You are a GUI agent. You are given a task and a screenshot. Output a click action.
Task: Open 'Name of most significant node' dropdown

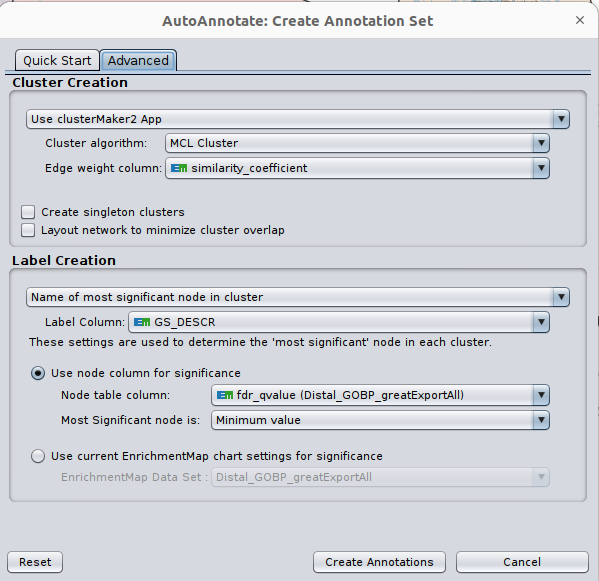(x=298, y=297)
